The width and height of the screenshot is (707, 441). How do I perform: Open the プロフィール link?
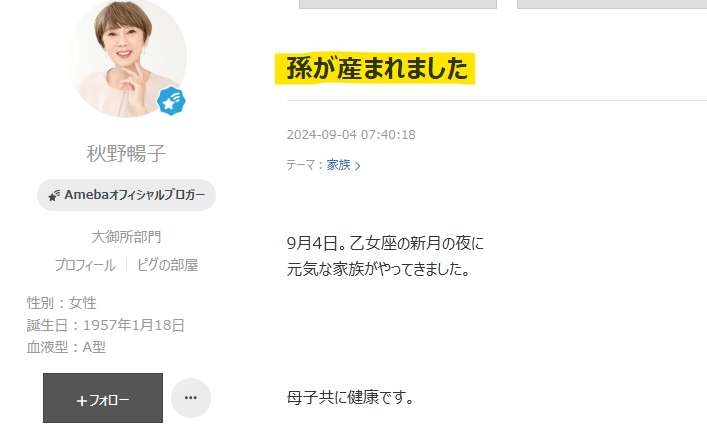pyautogui.click(x=85, y=265)
